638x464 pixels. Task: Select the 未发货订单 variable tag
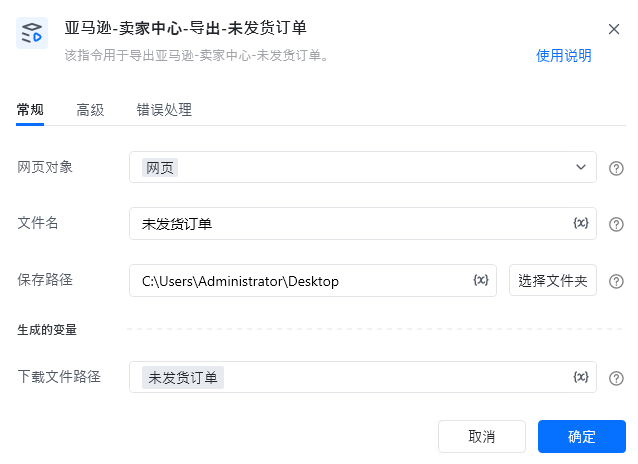point(183,378)
